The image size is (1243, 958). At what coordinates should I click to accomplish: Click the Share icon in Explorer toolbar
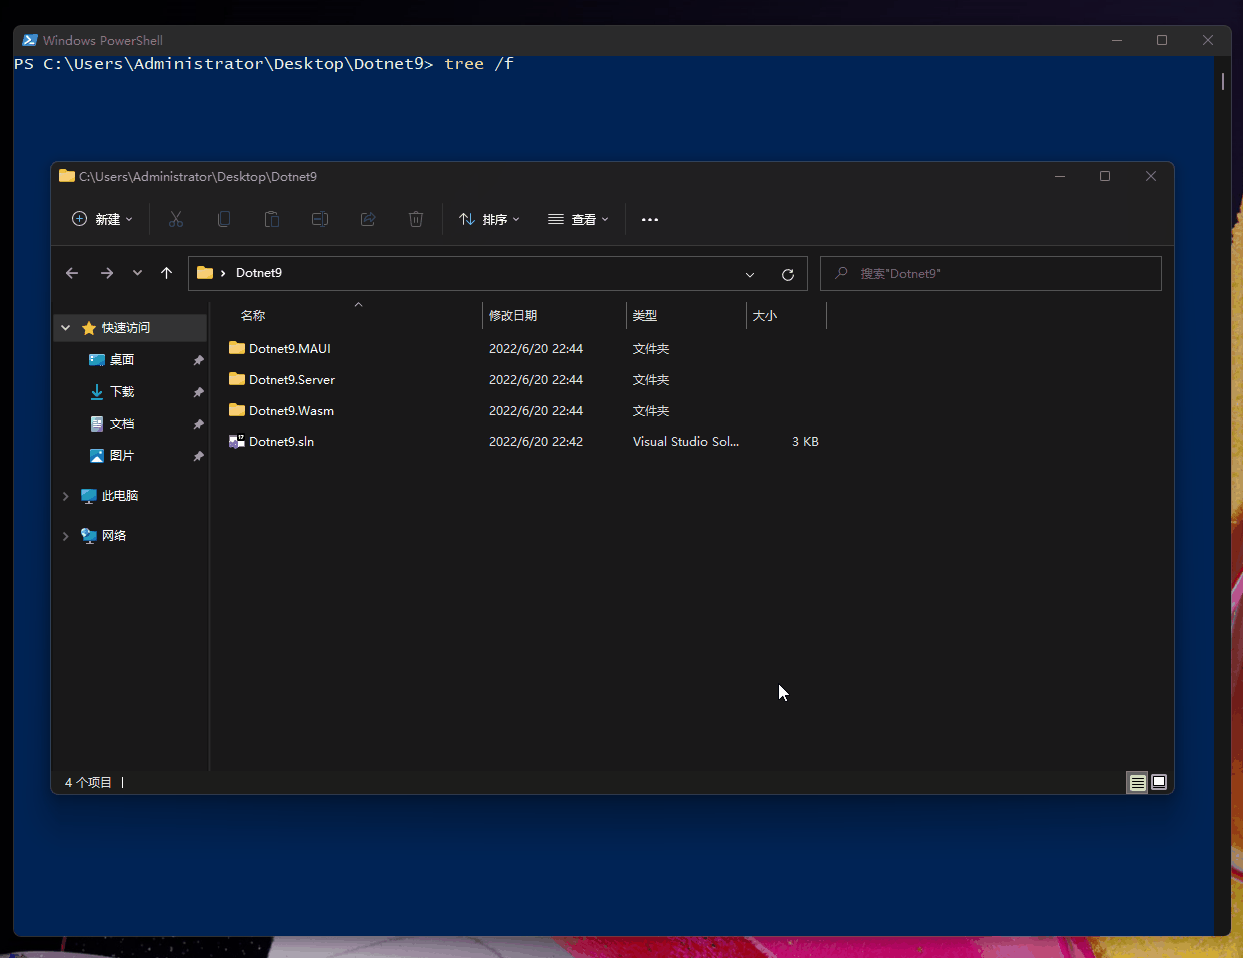coord(368,219)
